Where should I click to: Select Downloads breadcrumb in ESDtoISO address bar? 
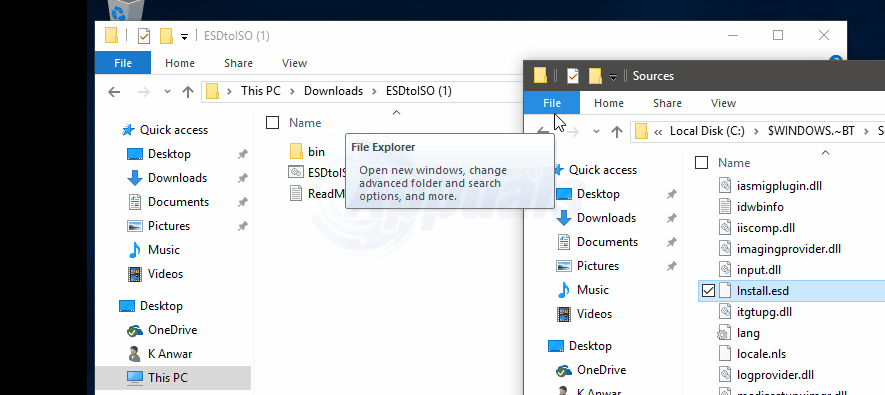[333, 91]
